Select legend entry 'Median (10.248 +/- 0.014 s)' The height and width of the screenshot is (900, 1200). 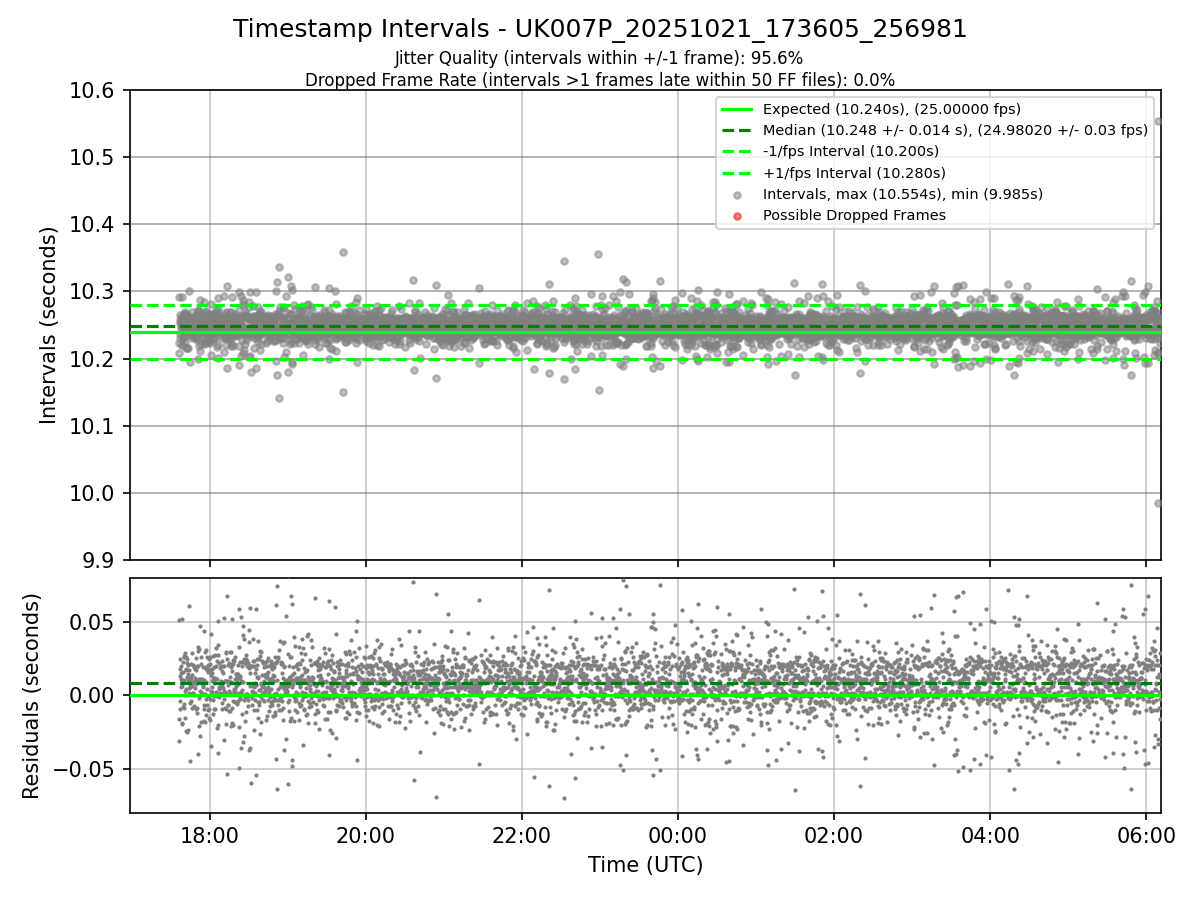click(x=955, y=130)
